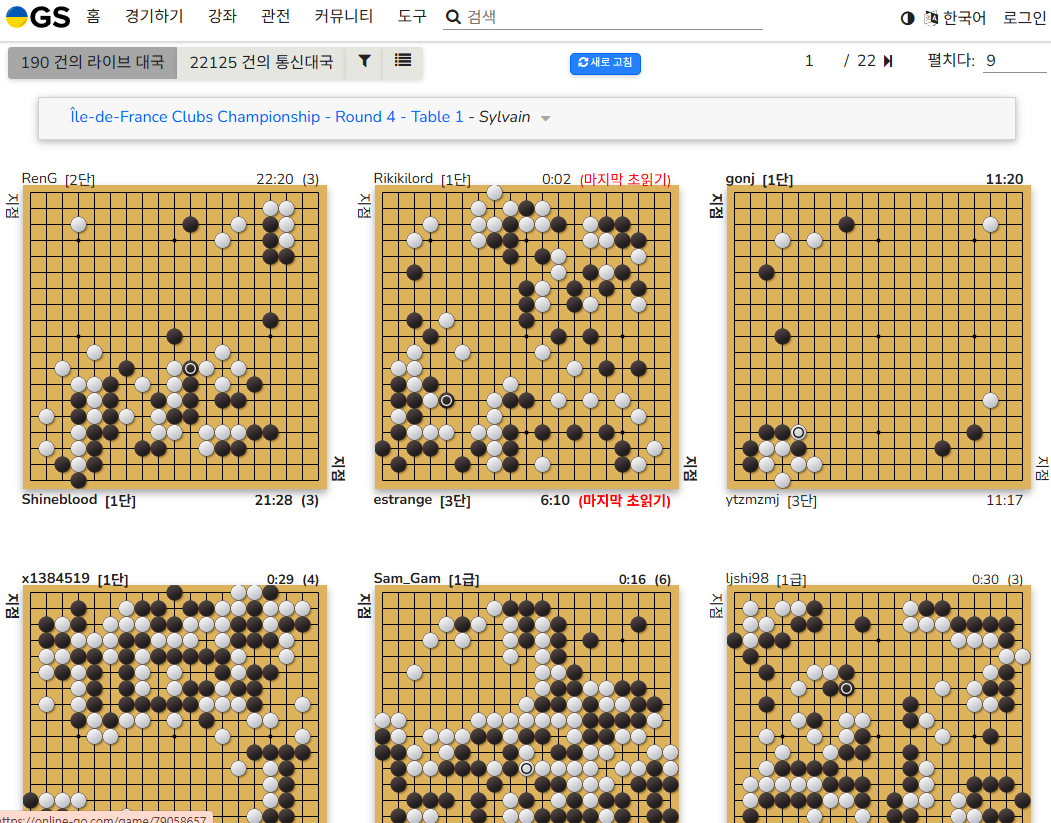The height and width of the screenshot is (823, 1051).
Task: Open the game filter funnel icon
Action: tap(364, 62)
